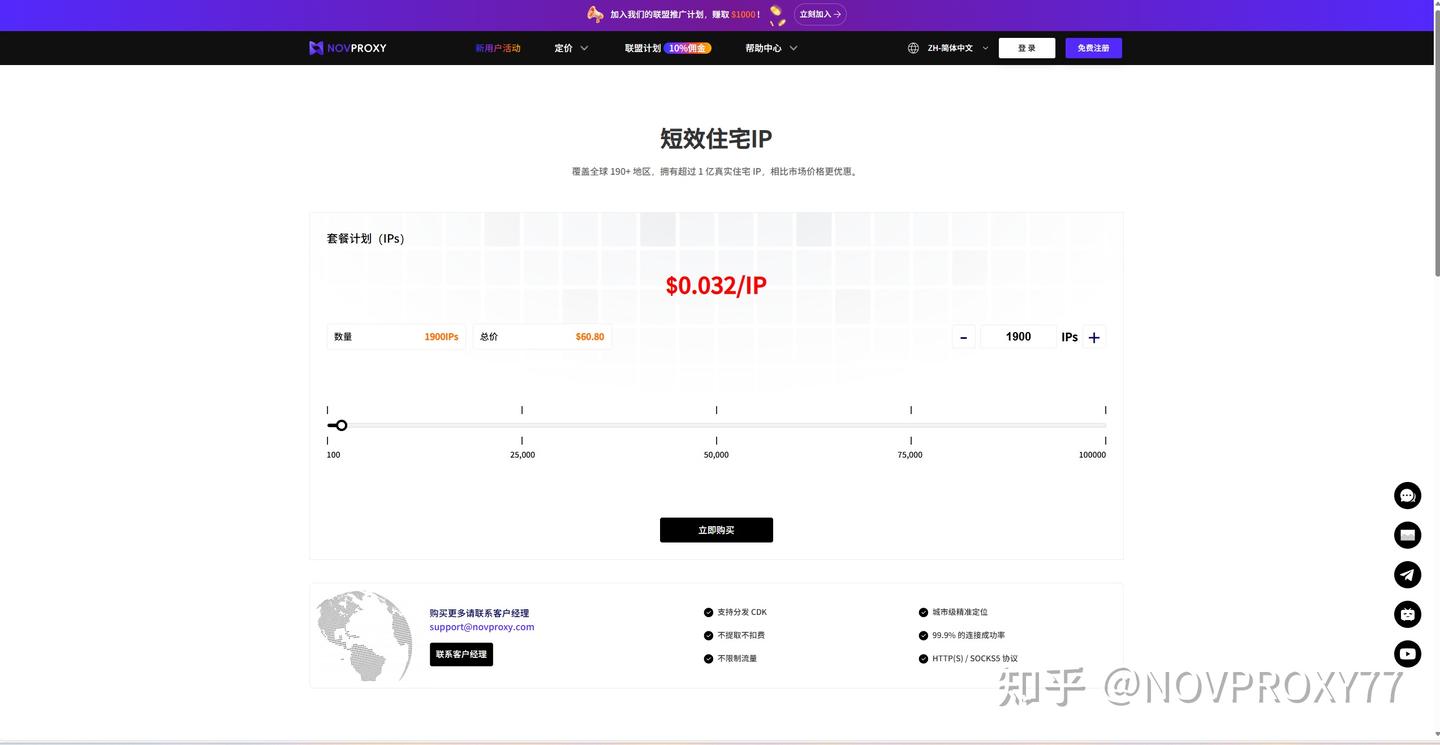Open the 联盟计划 10%佣金 menu item
The height and width of the screenshot is (745, 1440).
tap(667, 47)
